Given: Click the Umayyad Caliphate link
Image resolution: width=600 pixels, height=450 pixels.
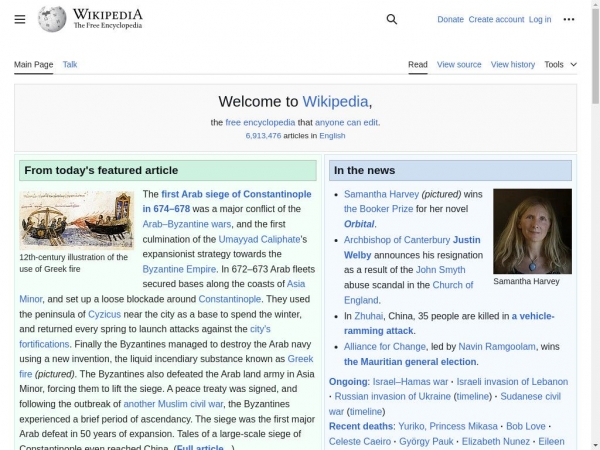Looking at the screenshot, I should [x=259, y=239].
